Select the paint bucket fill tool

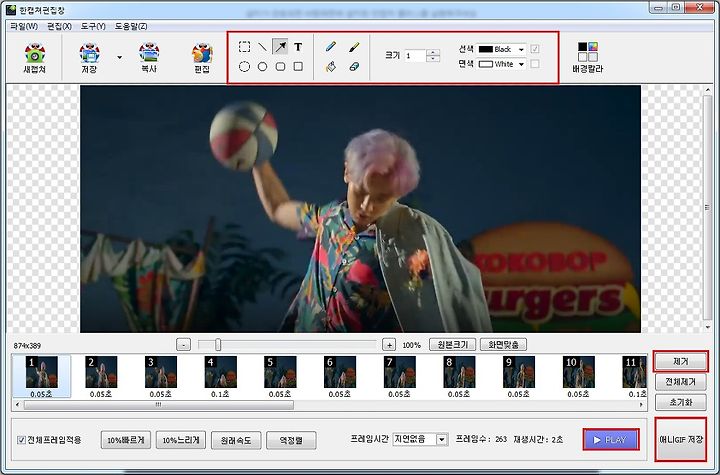[x=331, y=67]
